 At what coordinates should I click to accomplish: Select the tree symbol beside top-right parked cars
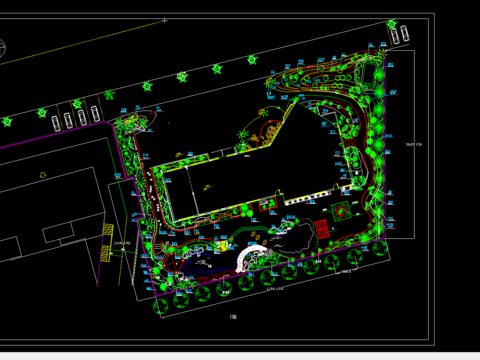(x=391, y=24)
